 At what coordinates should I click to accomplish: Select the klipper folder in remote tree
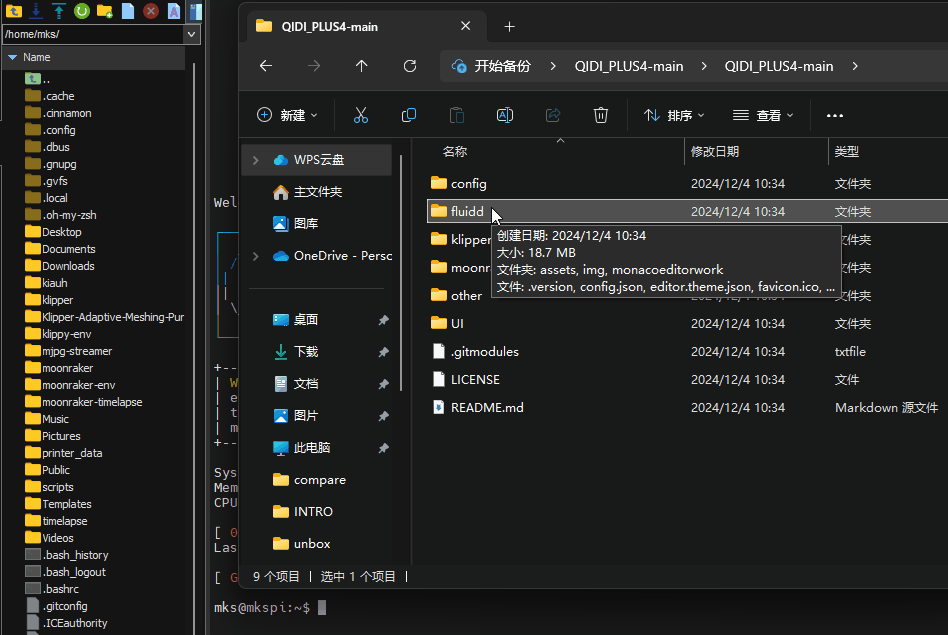[x=57, y=300]
